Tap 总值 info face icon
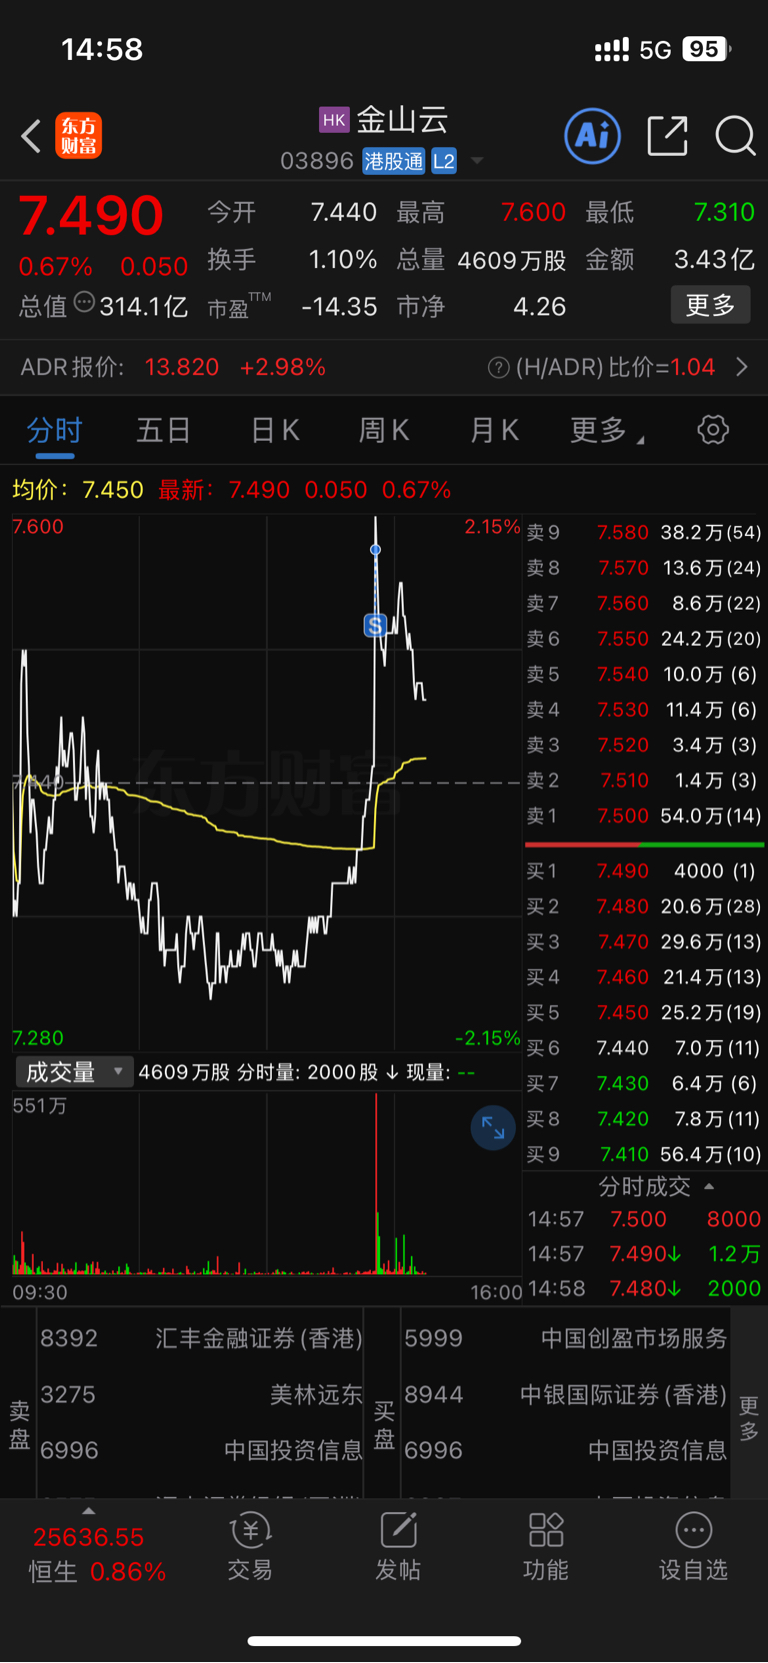 [84, 301]
